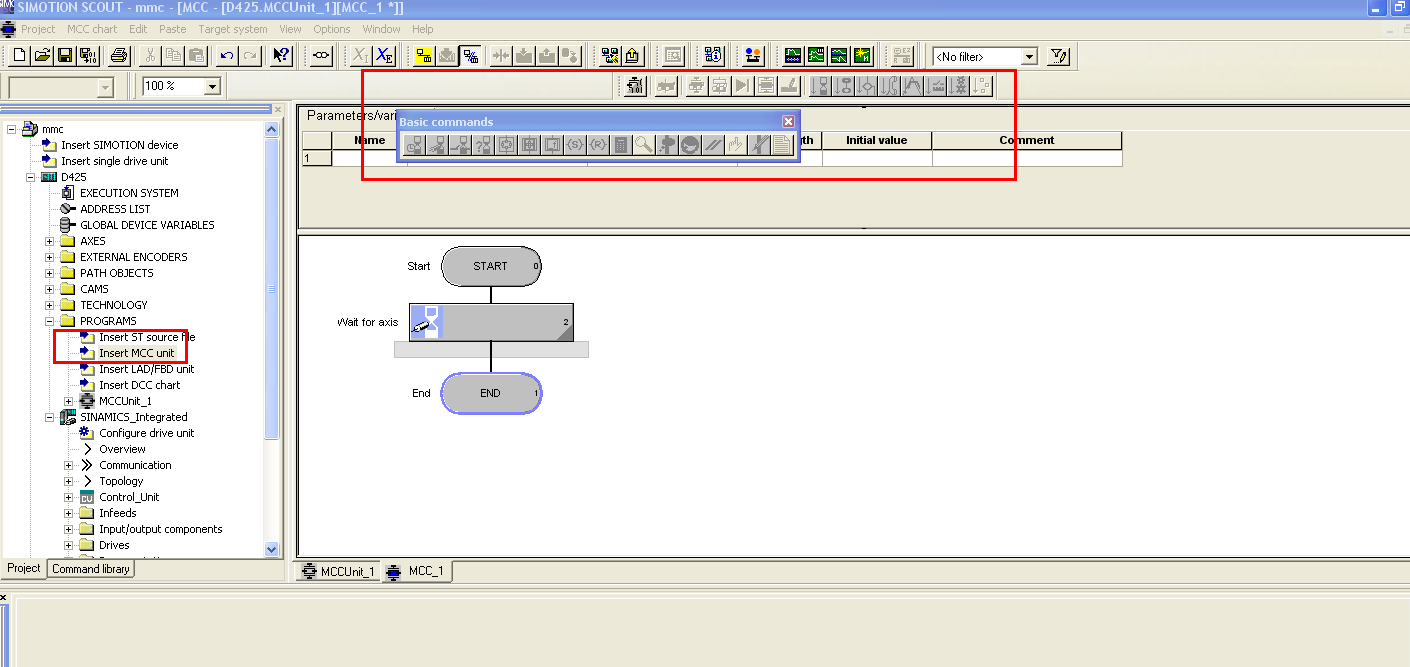Open the No filter dropdown
The width and height of the screenshot is (1410, 667).
pos(1029,57)
